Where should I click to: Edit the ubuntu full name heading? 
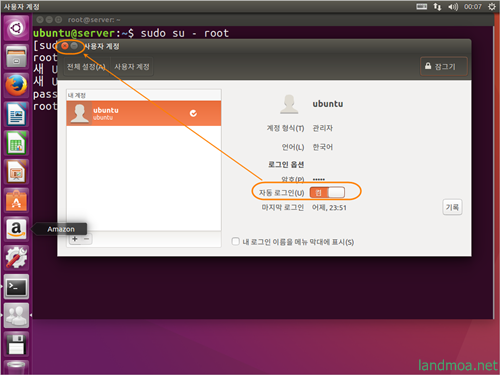click(x=328, y=104)
